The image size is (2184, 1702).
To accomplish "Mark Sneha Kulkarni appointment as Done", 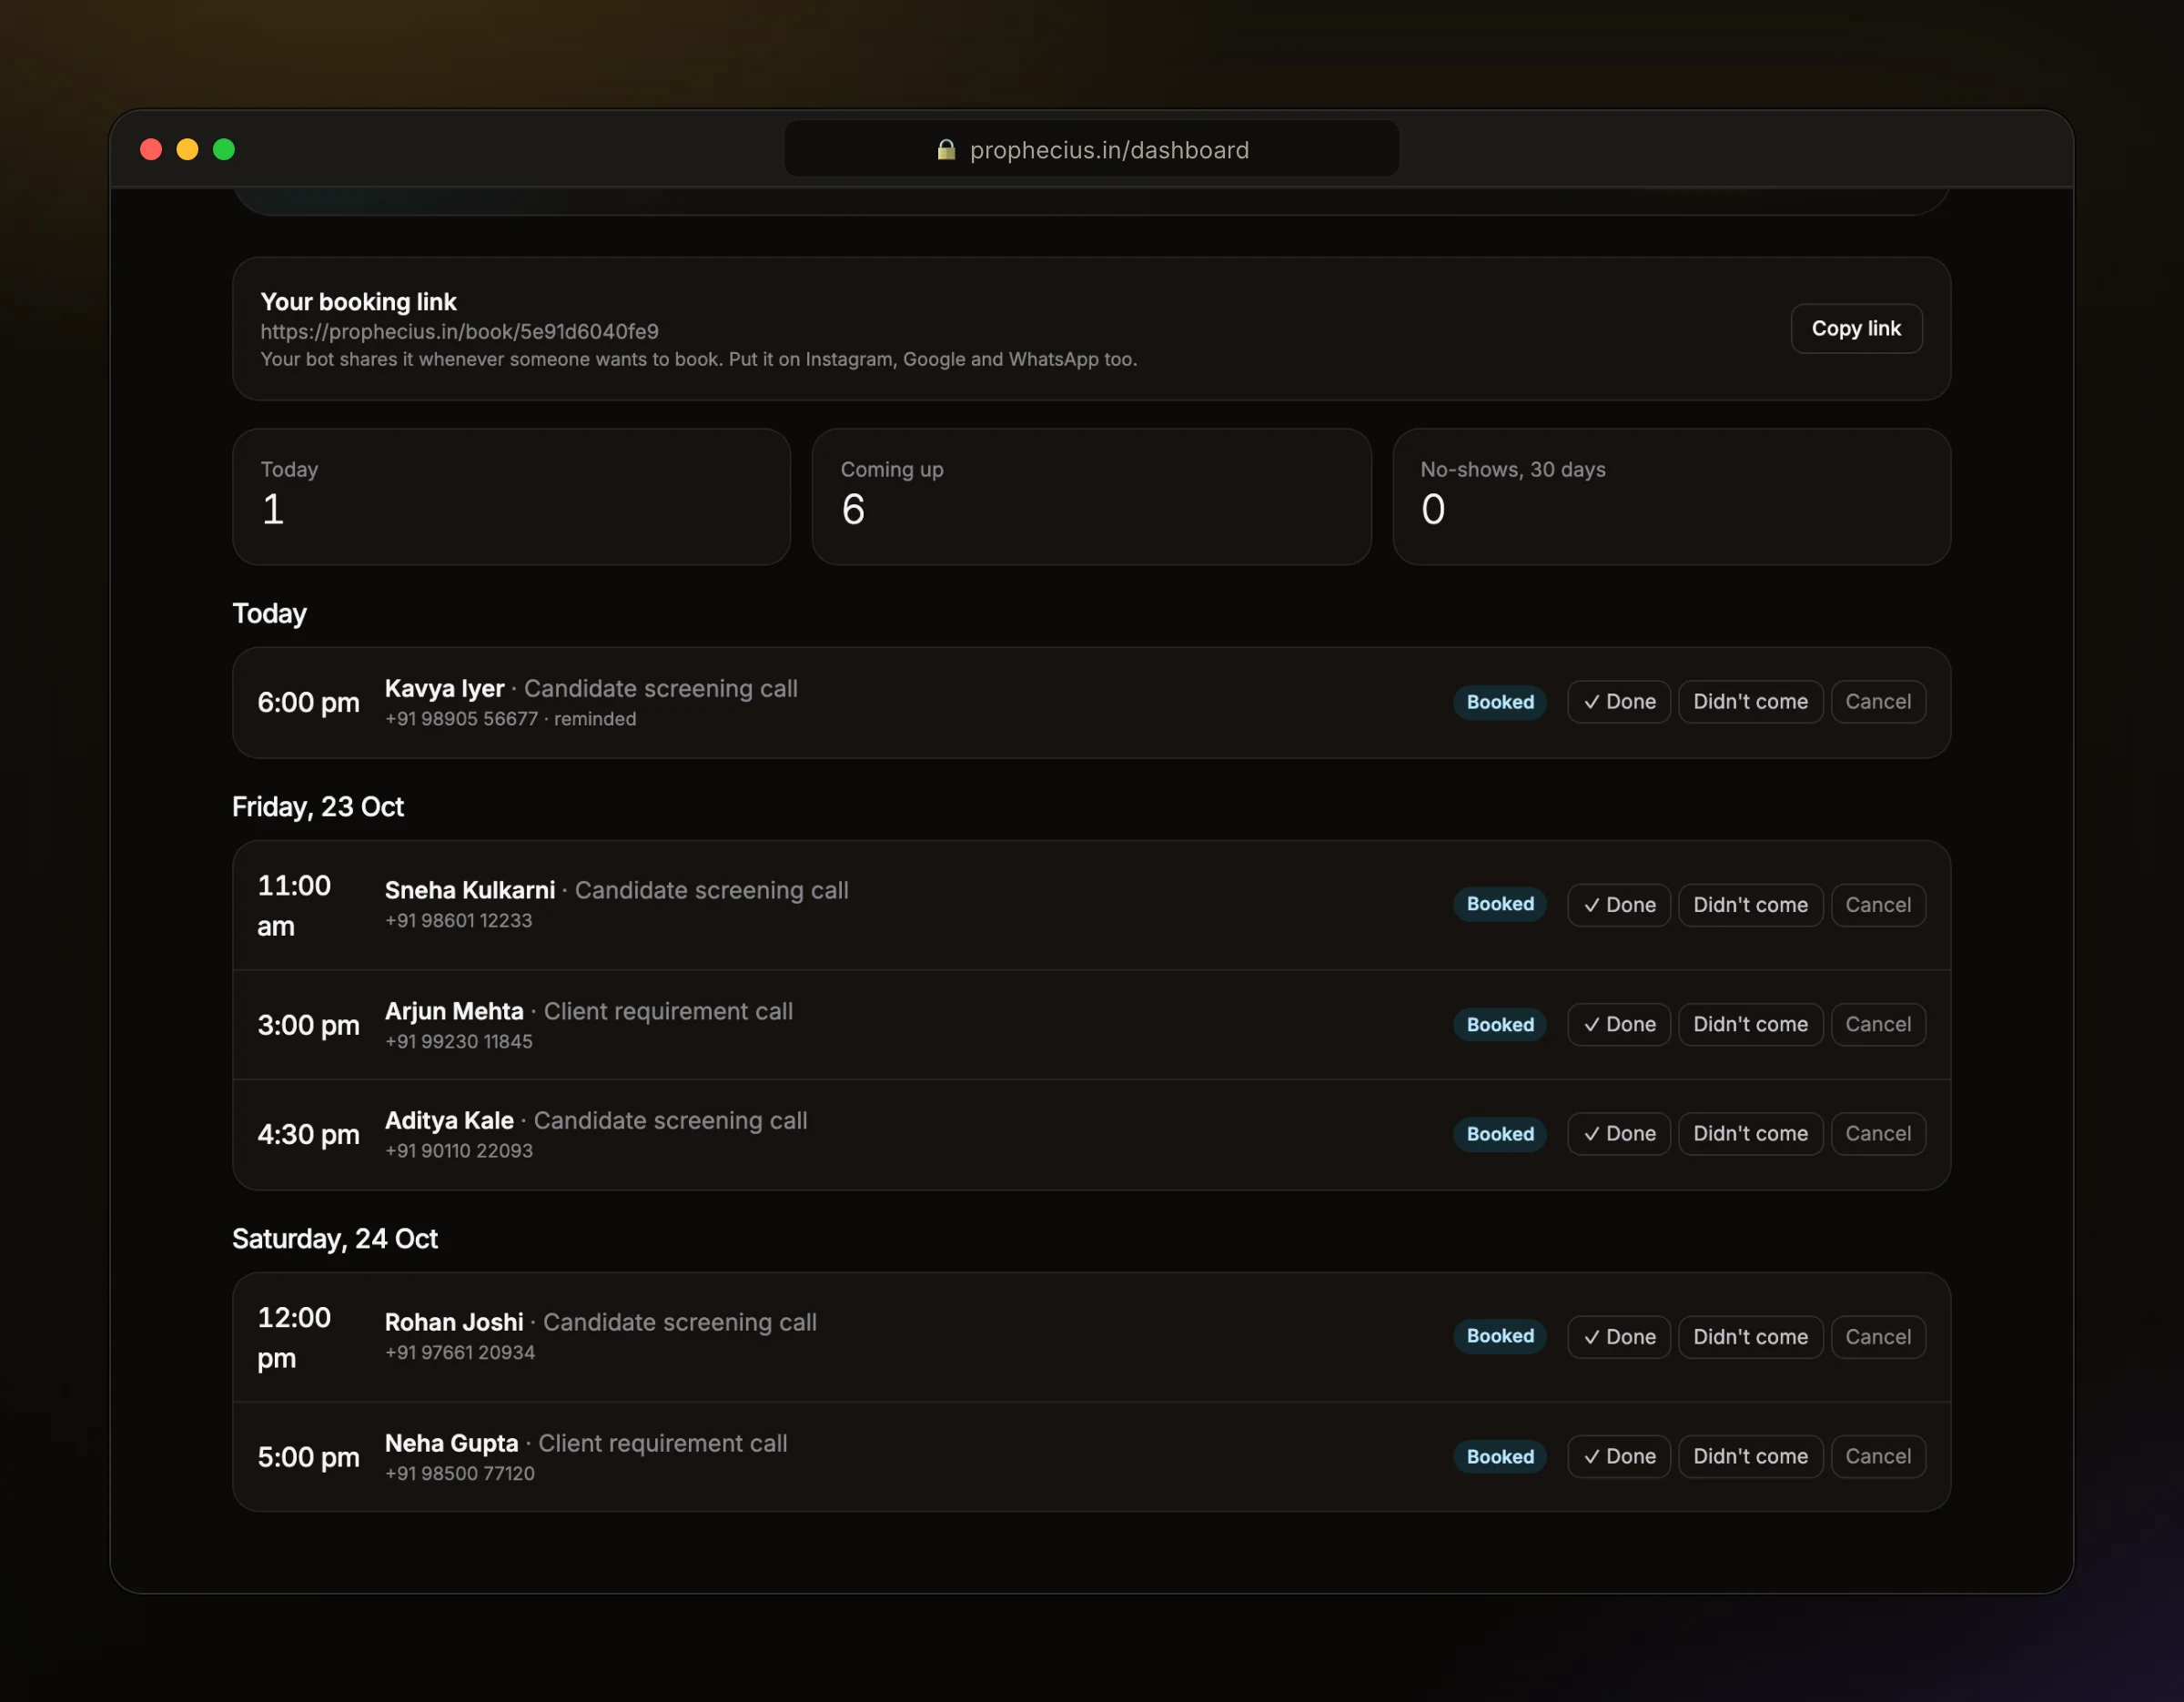I will click(x=1618, y=905).
